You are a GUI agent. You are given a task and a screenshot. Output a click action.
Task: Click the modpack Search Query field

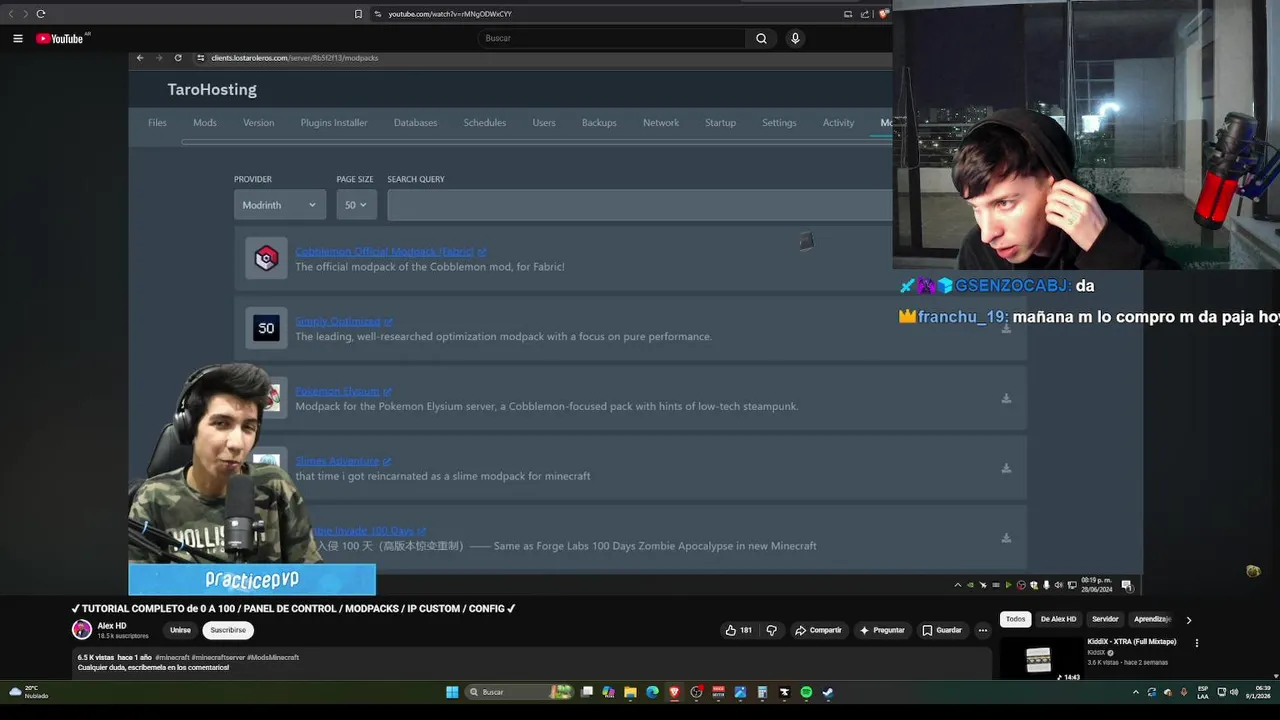[640, 205]
